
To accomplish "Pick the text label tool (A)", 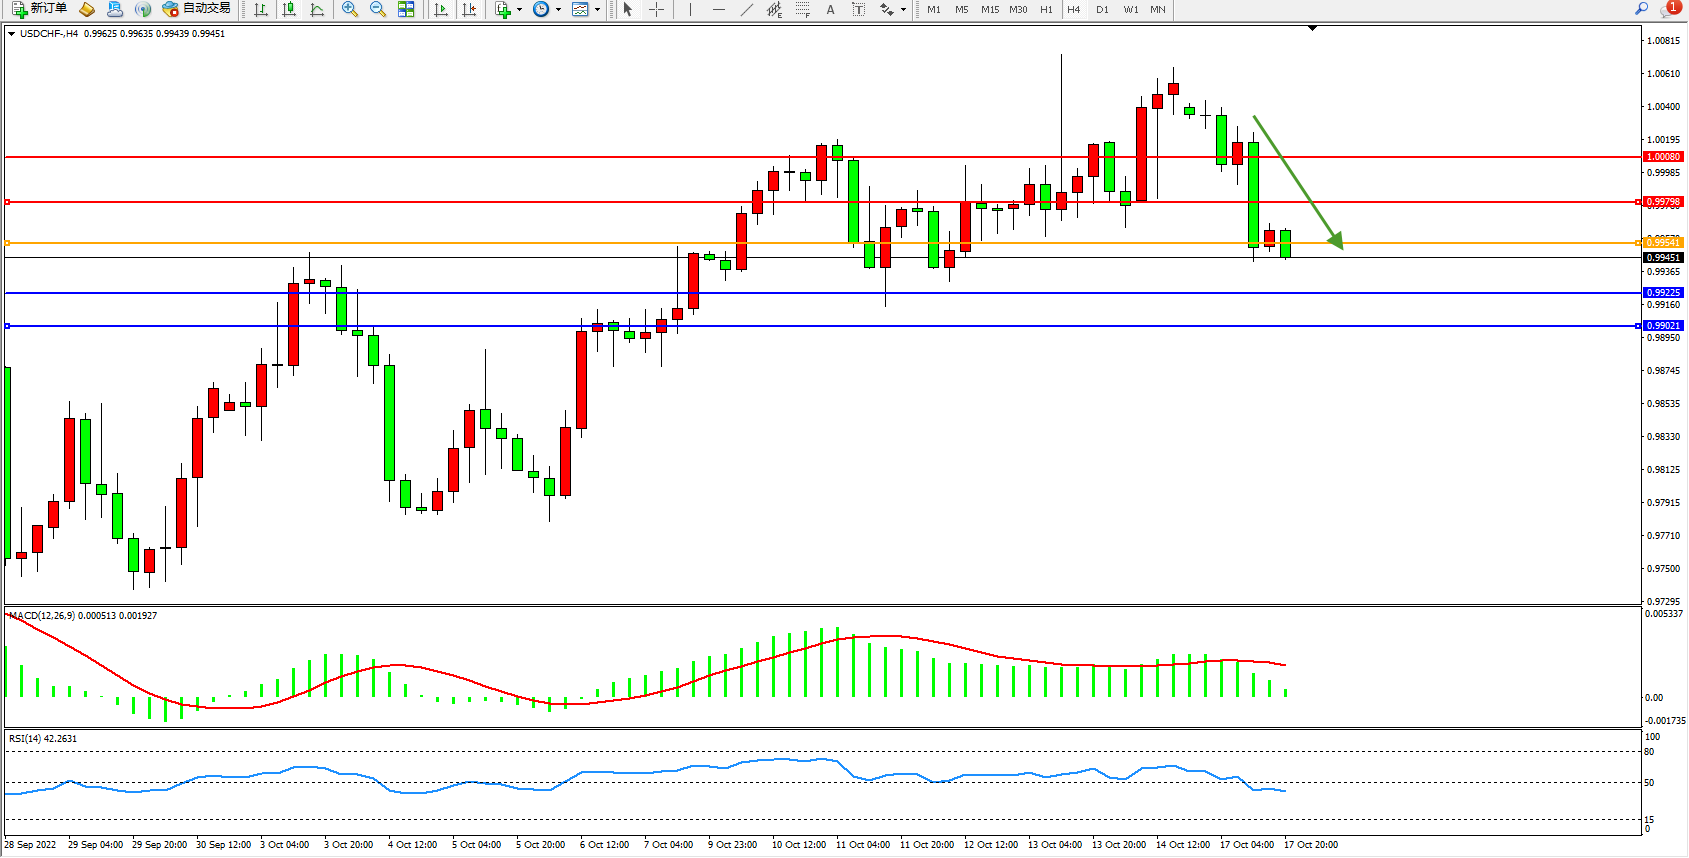I will pyautogui.click(x=830, y=9).
